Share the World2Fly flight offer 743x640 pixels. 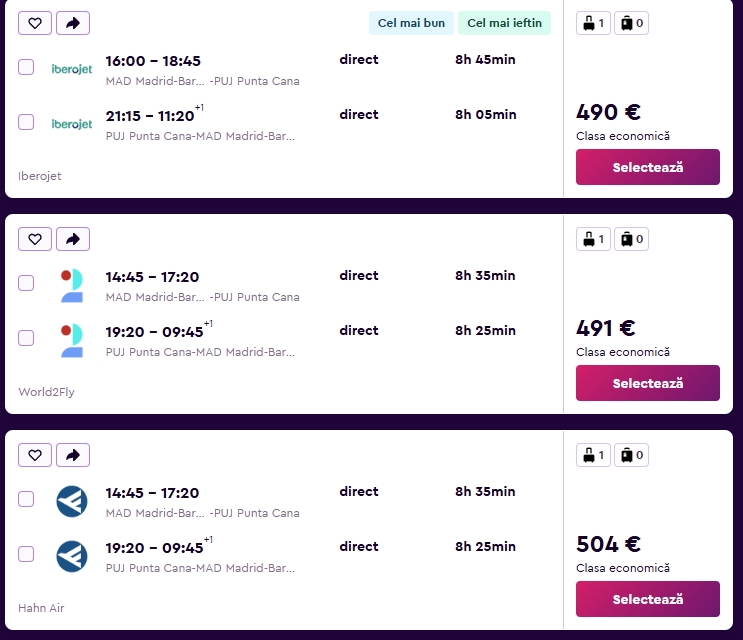[73, 239]
